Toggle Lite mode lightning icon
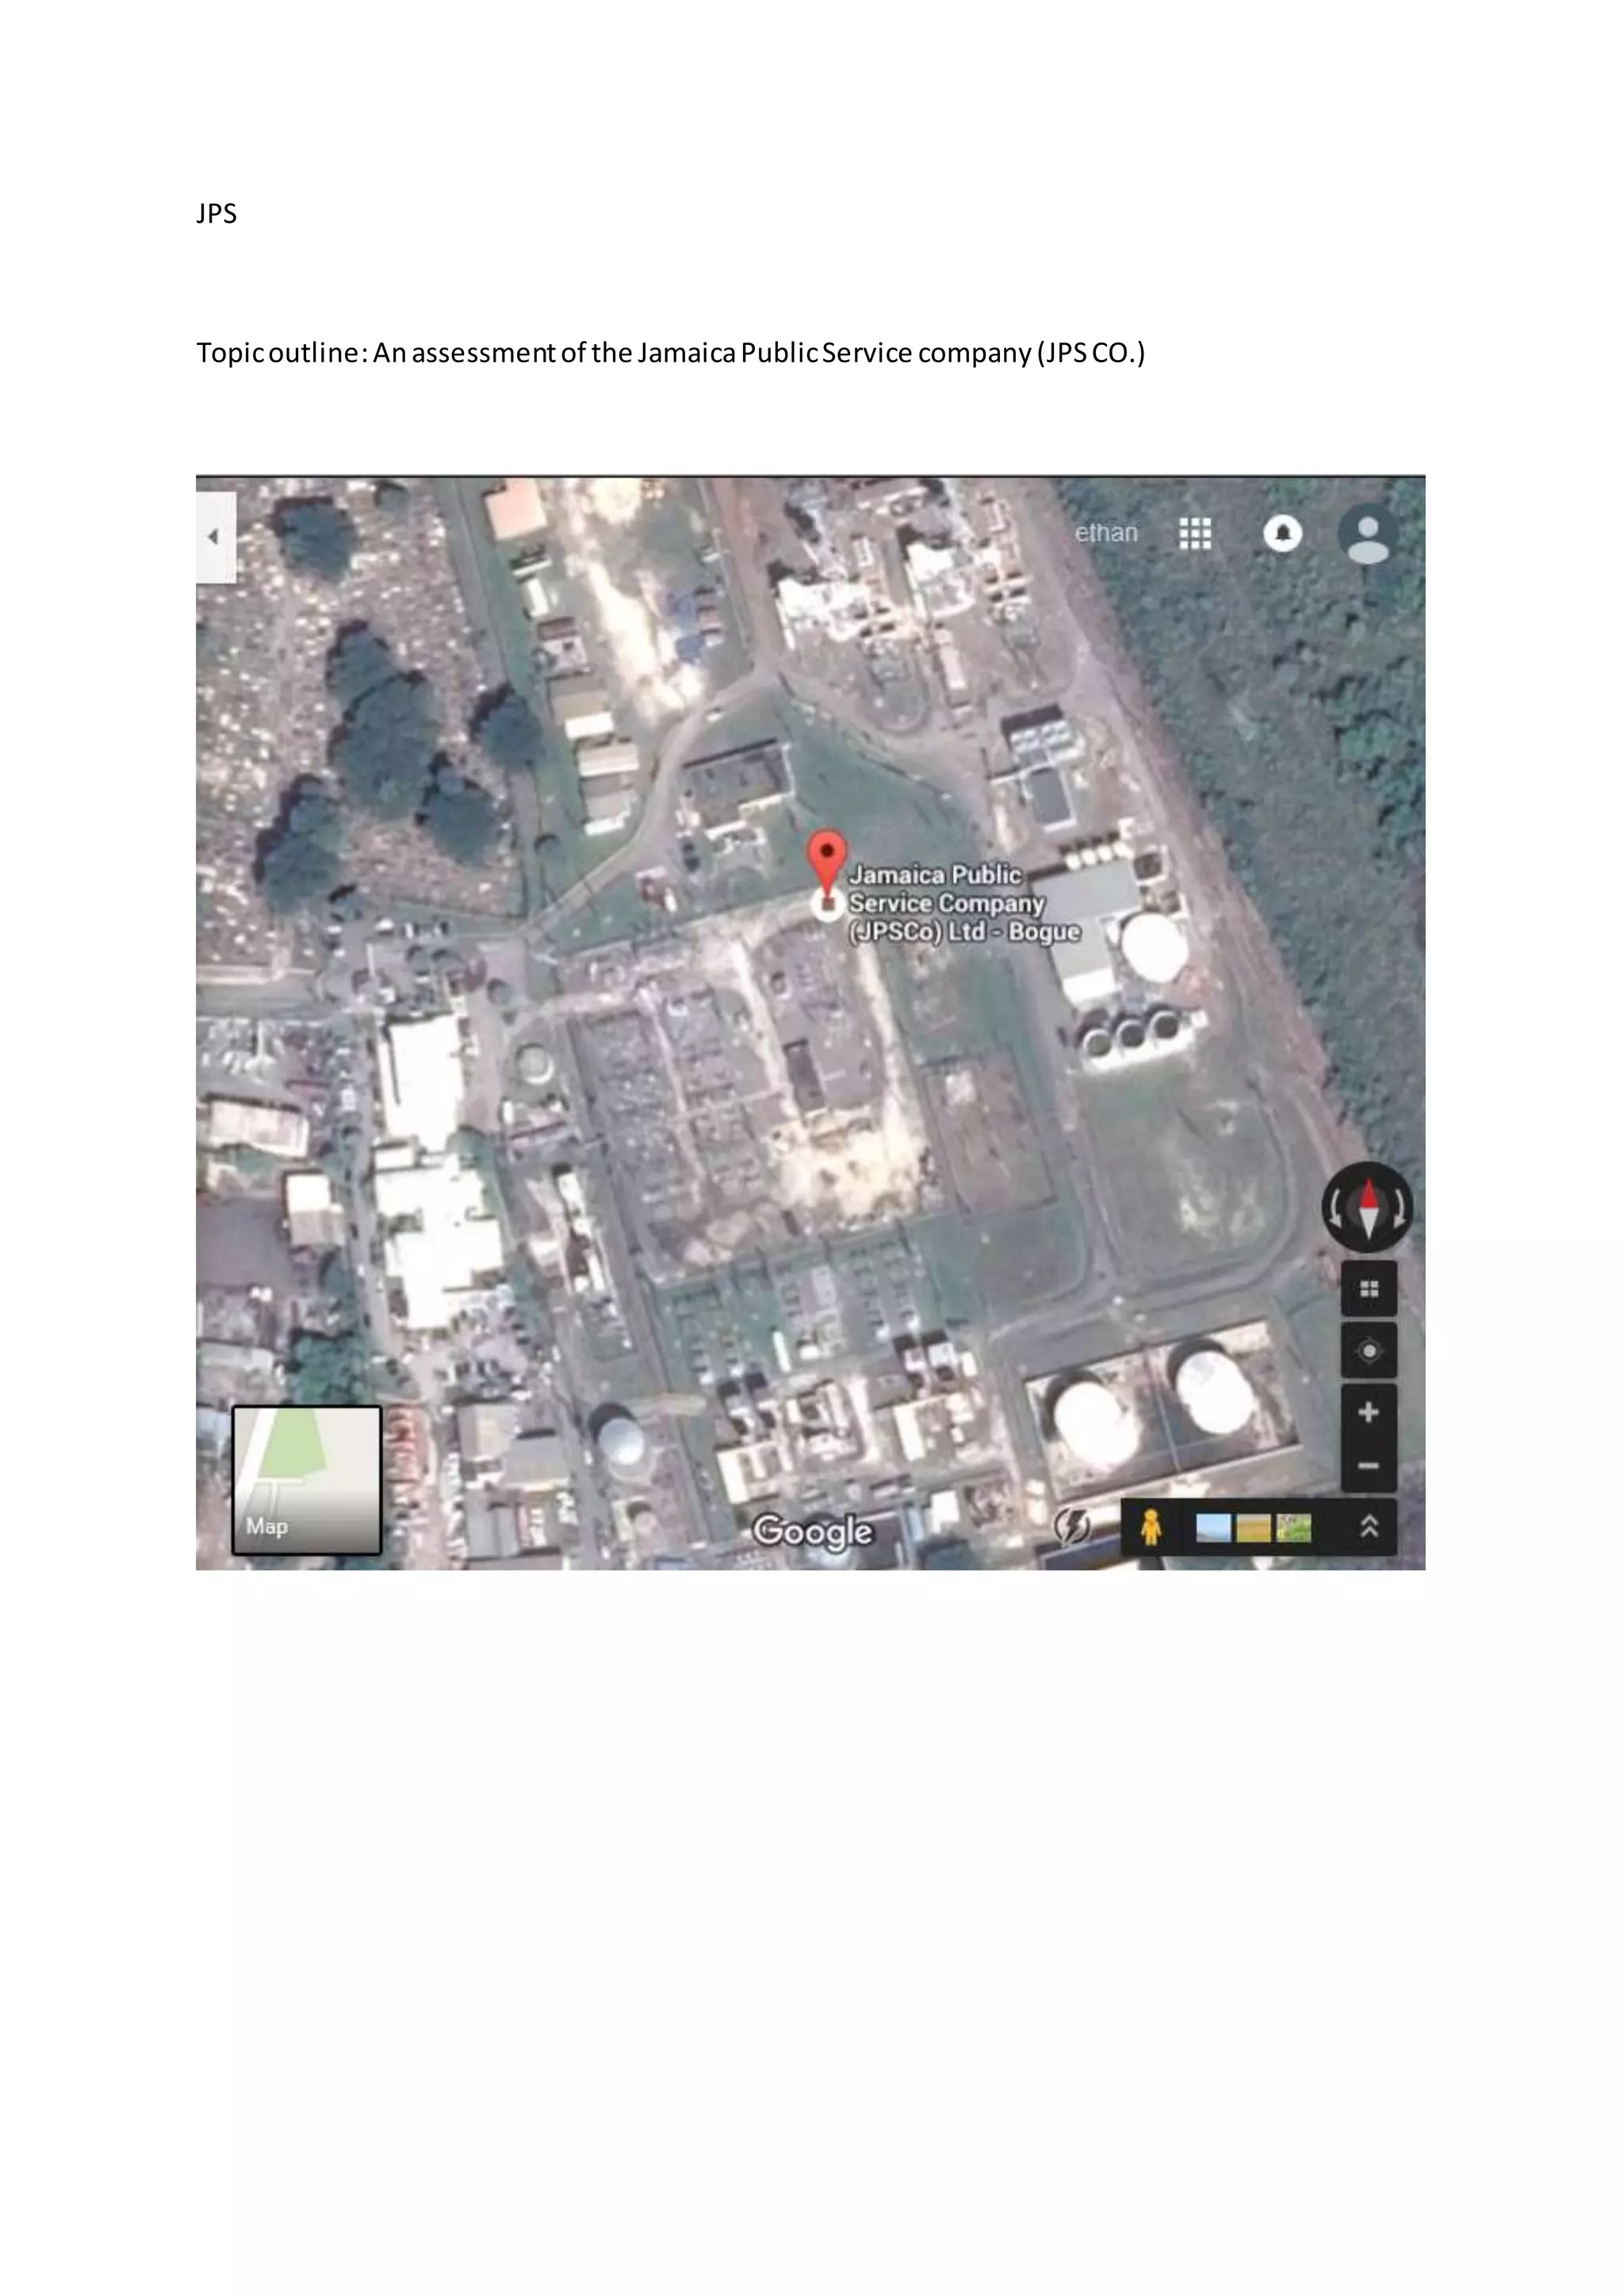 point(1071,1527)
